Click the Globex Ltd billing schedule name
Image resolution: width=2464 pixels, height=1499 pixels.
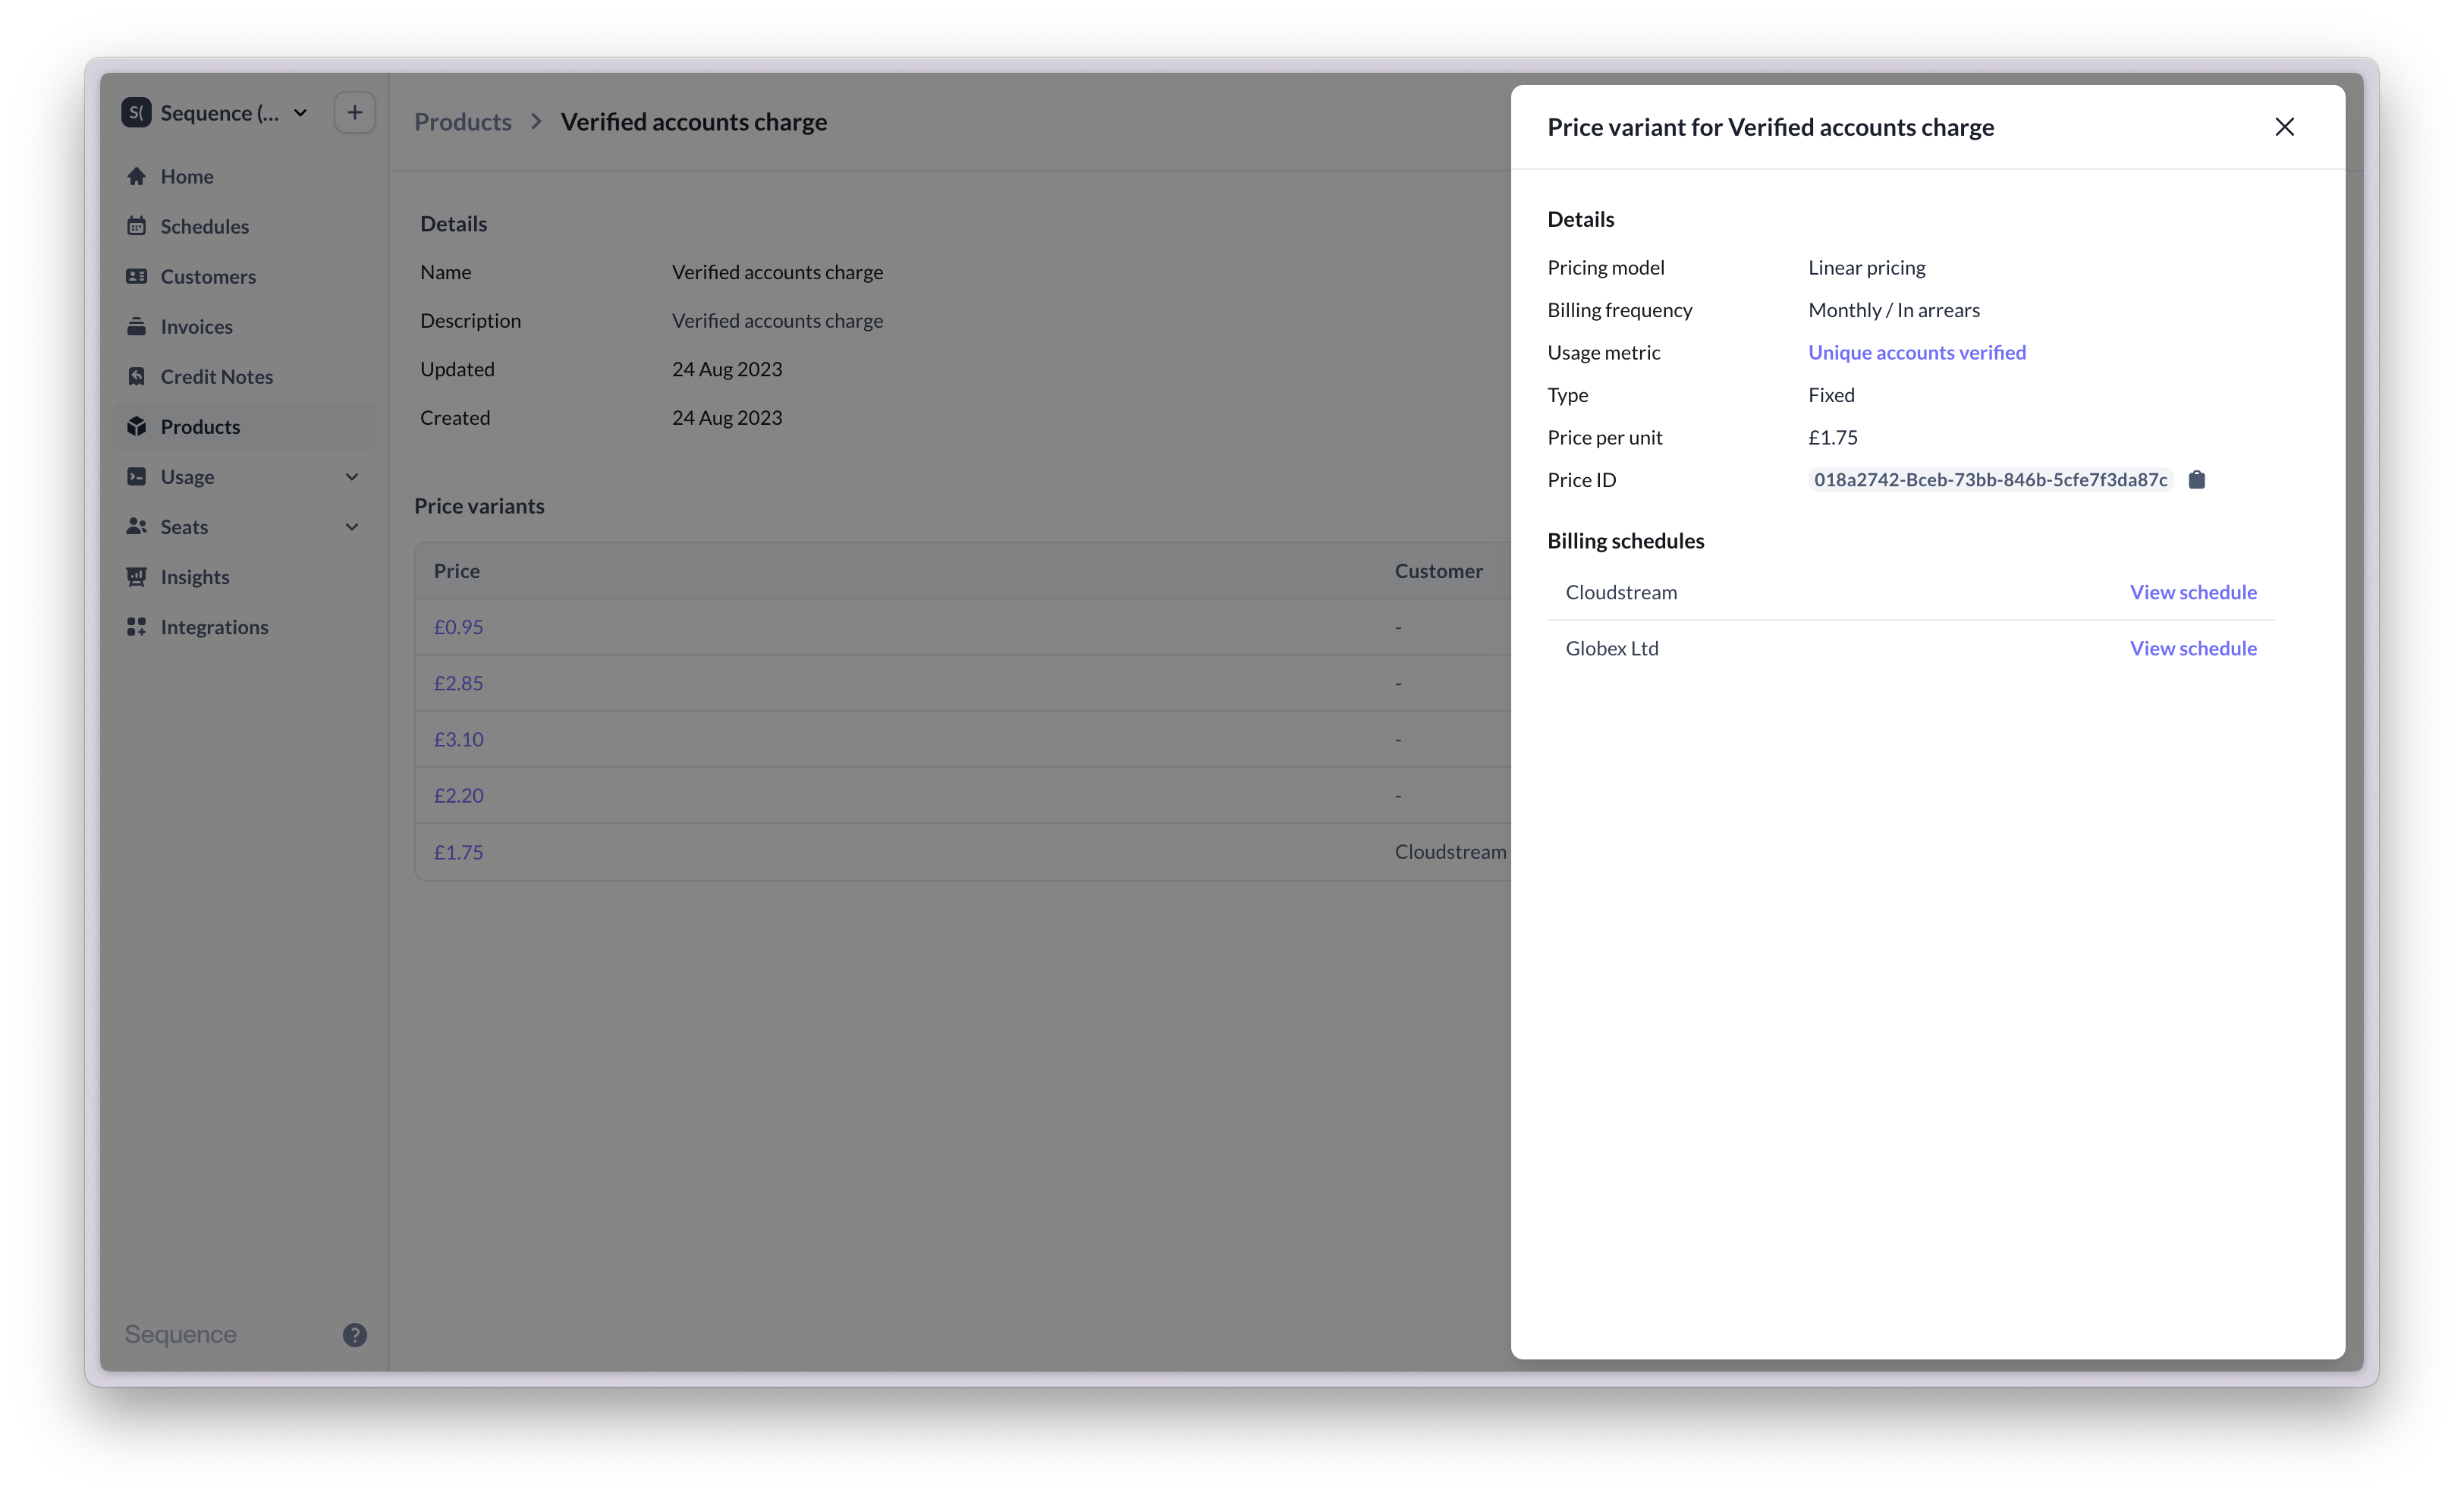(x=1611, y=648)
